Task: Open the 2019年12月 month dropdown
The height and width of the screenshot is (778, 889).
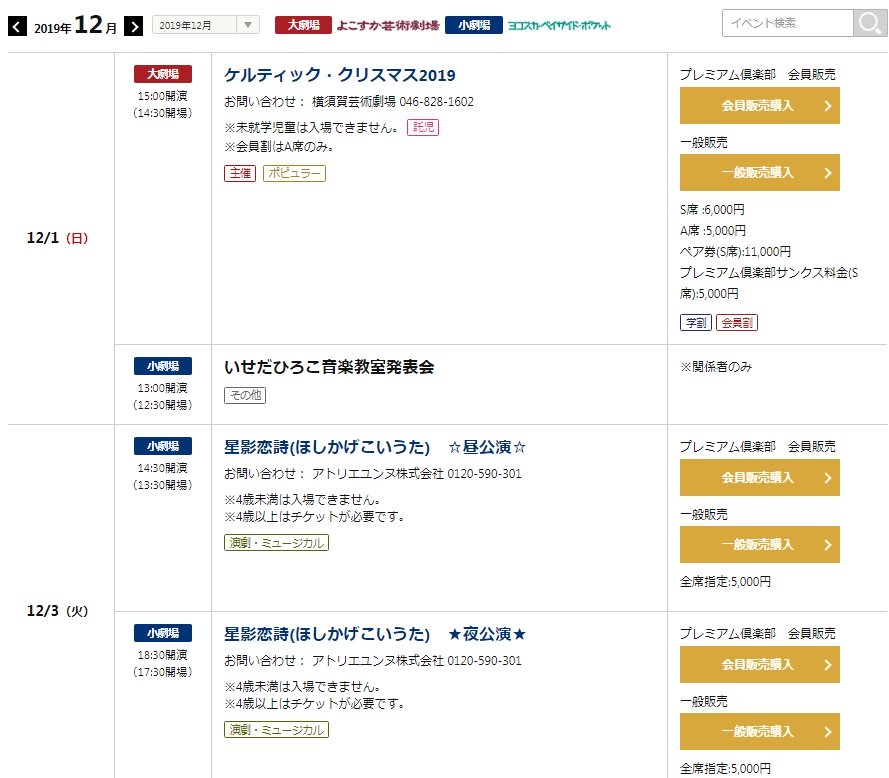Action: click(206, 25)
